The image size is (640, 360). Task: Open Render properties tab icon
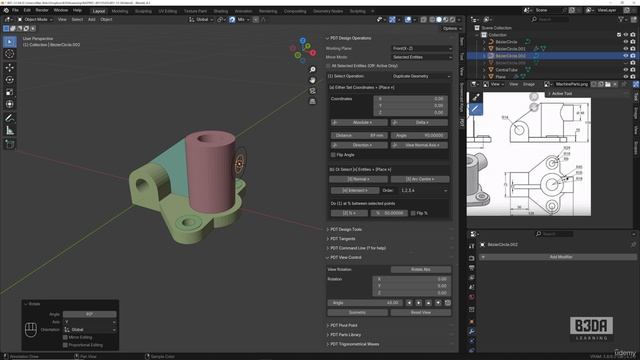(472, 258)
